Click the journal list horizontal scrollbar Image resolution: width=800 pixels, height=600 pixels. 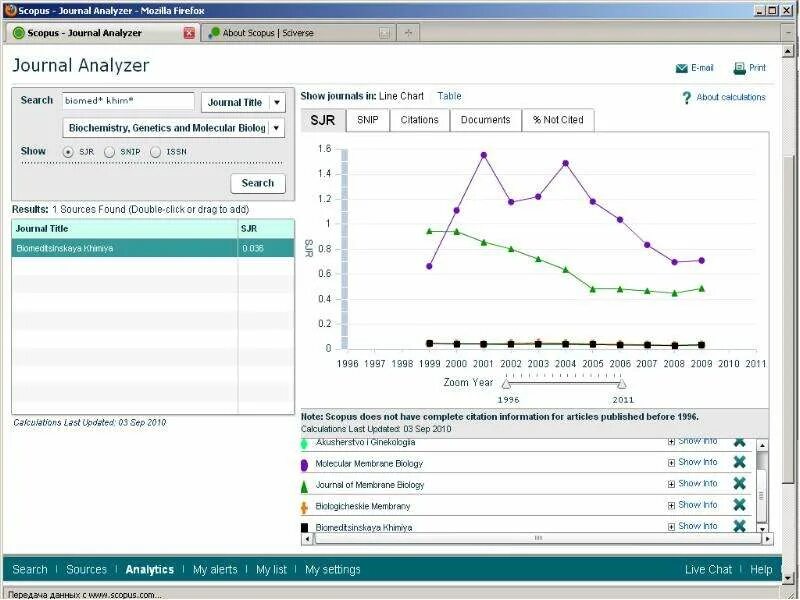click(537, 538)
